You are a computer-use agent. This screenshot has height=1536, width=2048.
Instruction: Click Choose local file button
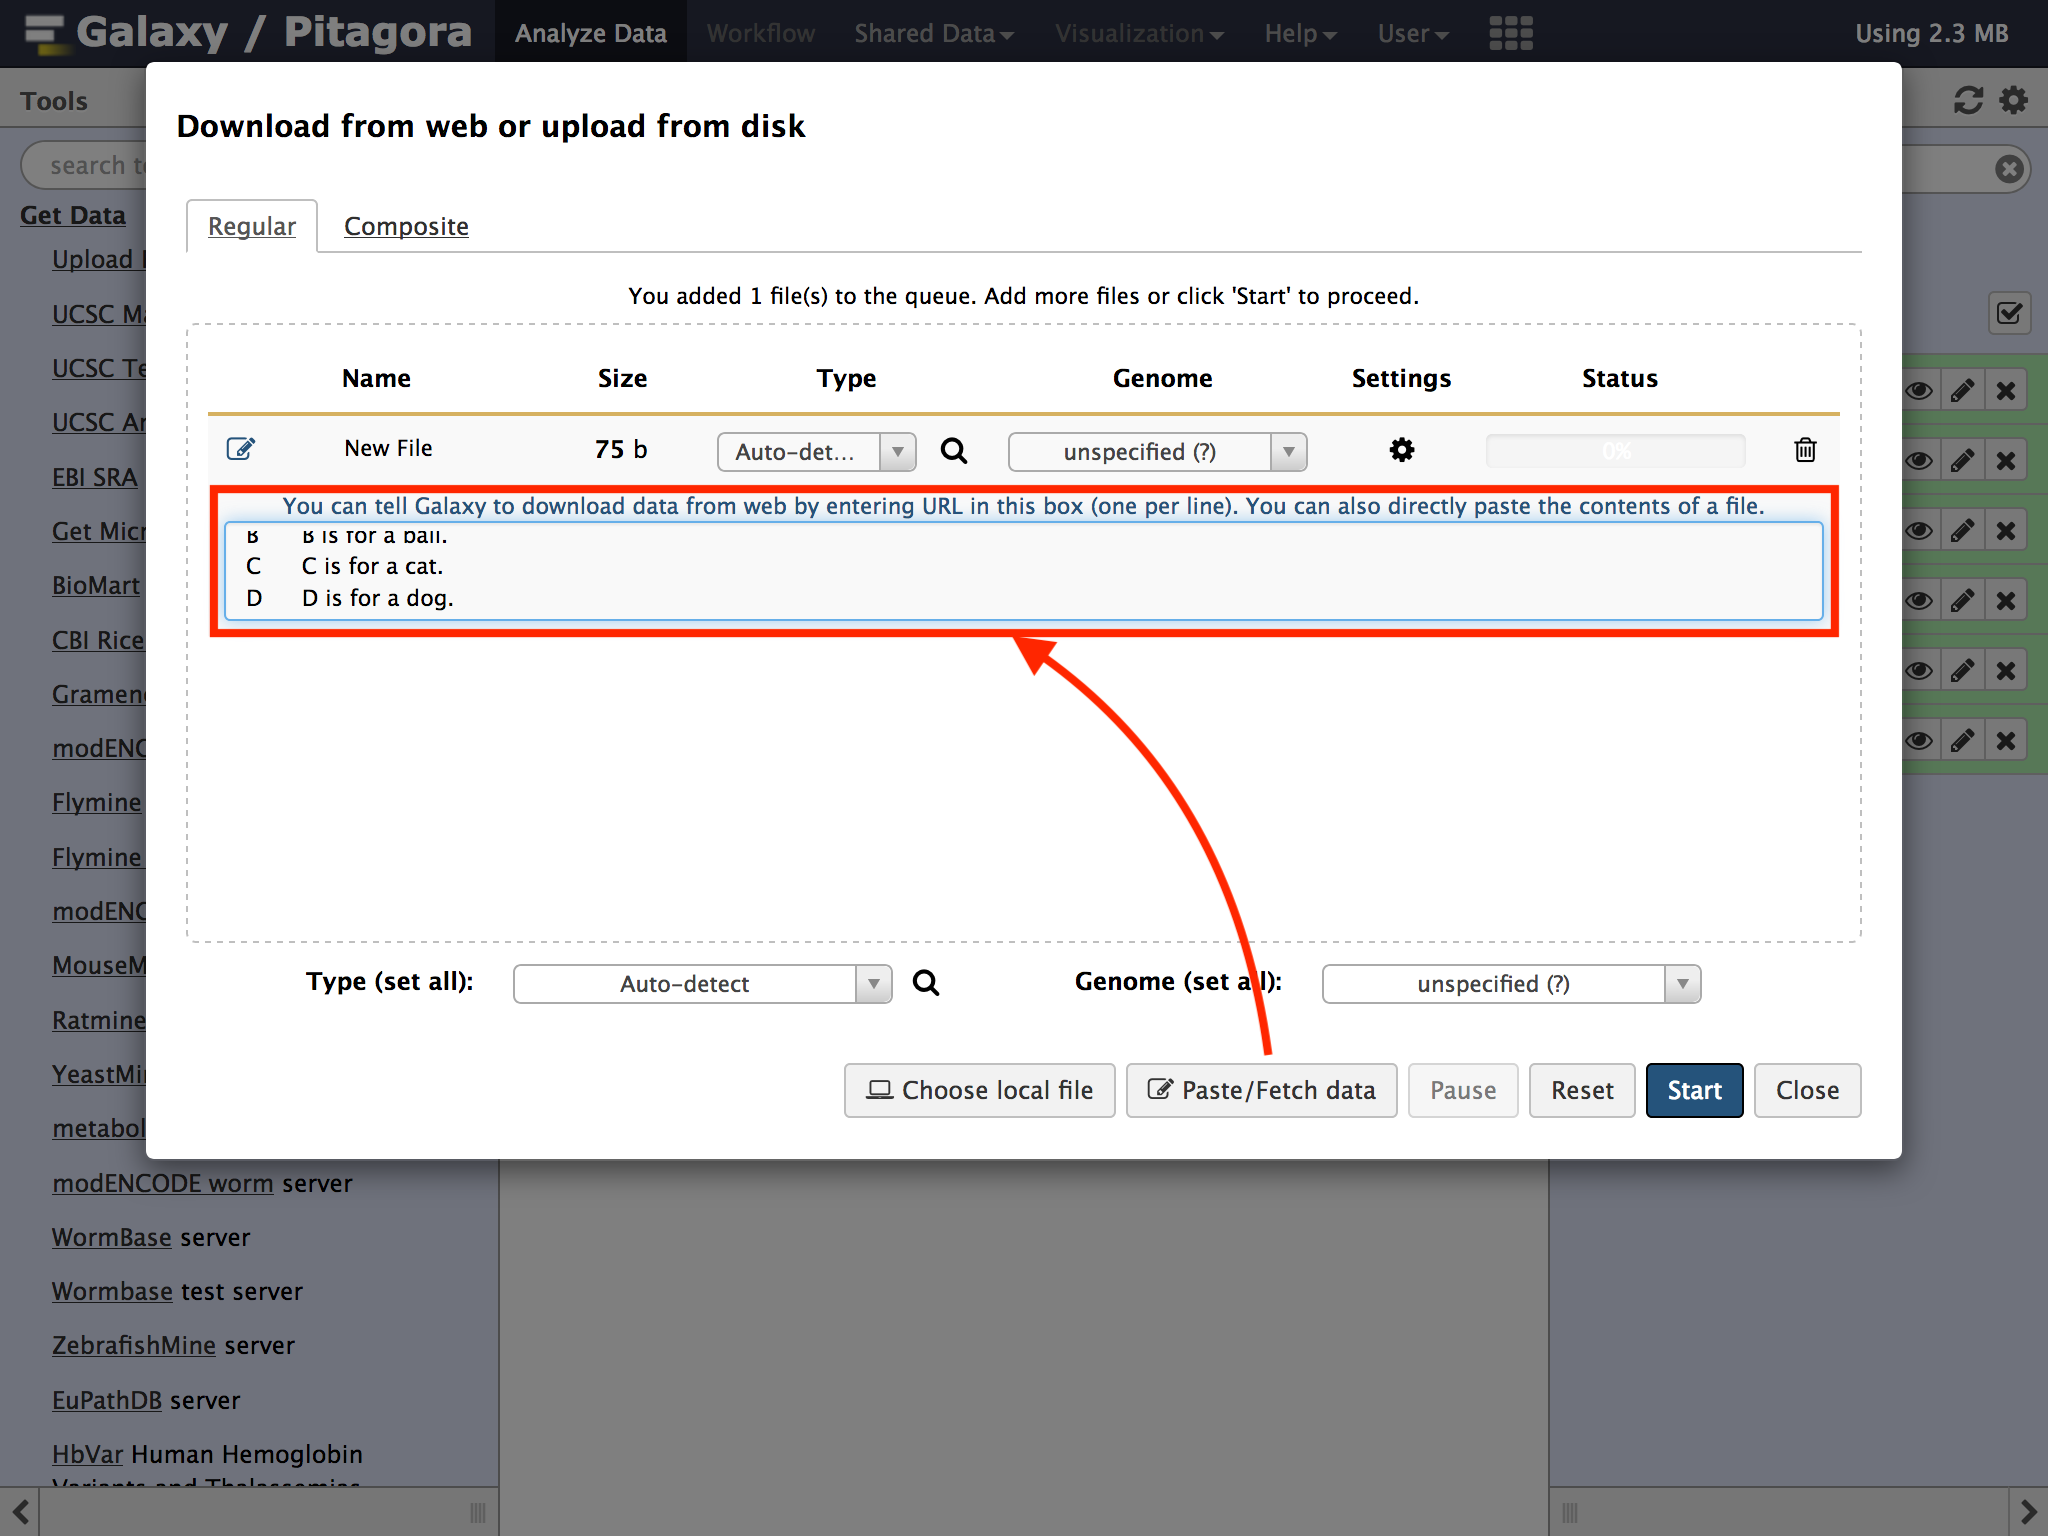coord(979,1090)
